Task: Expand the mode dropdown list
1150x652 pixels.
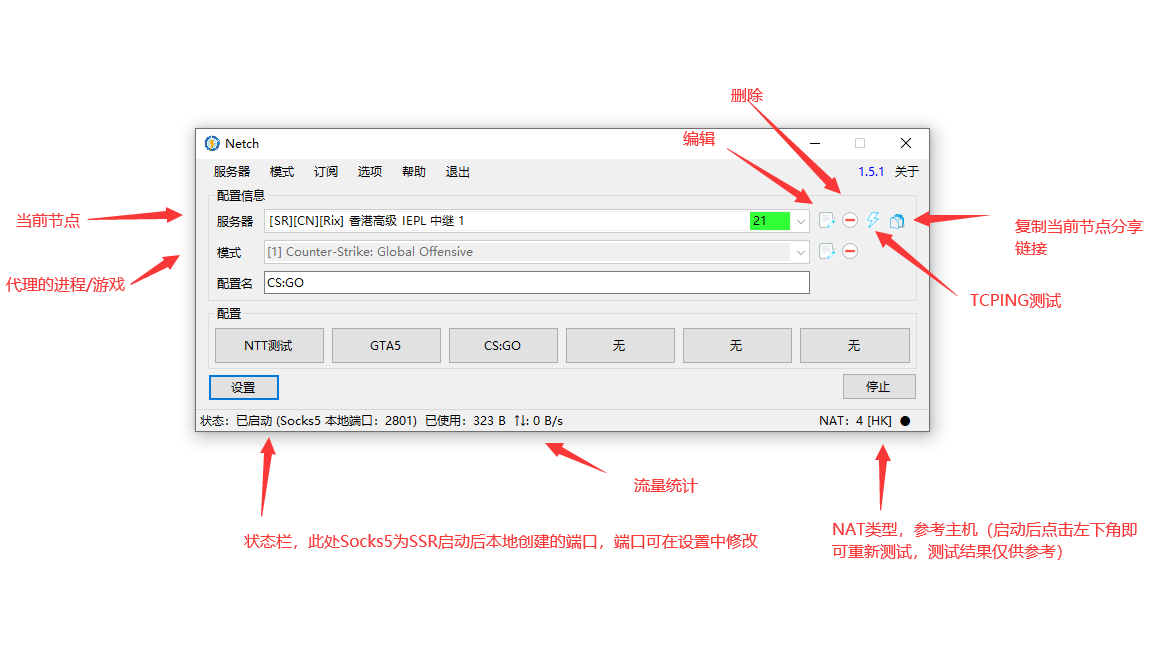Action: (x=800, y=252)
